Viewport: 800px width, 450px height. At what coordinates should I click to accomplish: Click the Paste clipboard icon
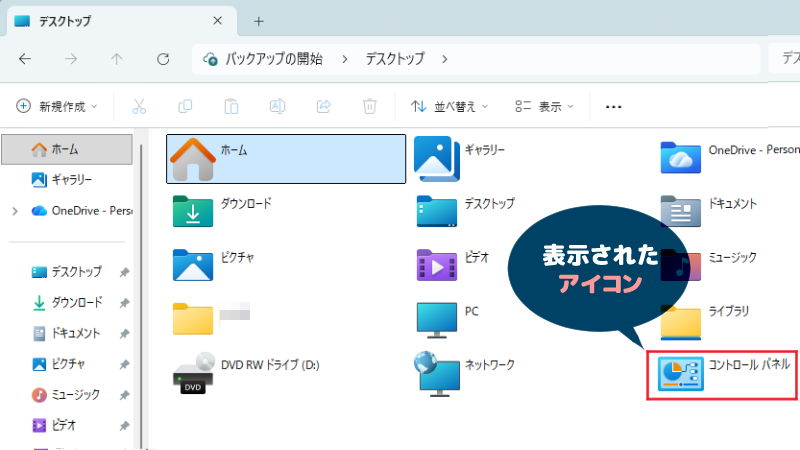click(x=231, y=106)
